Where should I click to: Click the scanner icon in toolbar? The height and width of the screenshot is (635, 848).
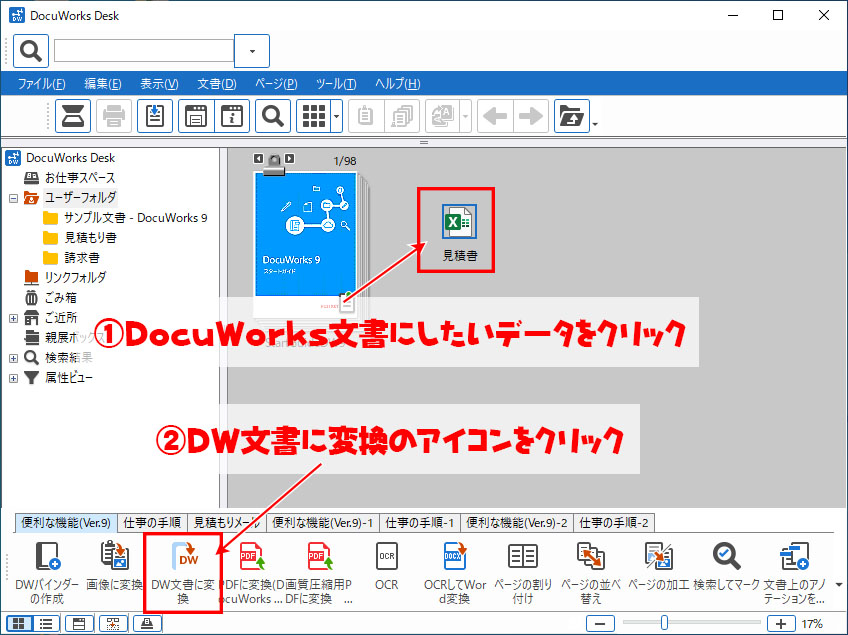(x=72, y=116)
